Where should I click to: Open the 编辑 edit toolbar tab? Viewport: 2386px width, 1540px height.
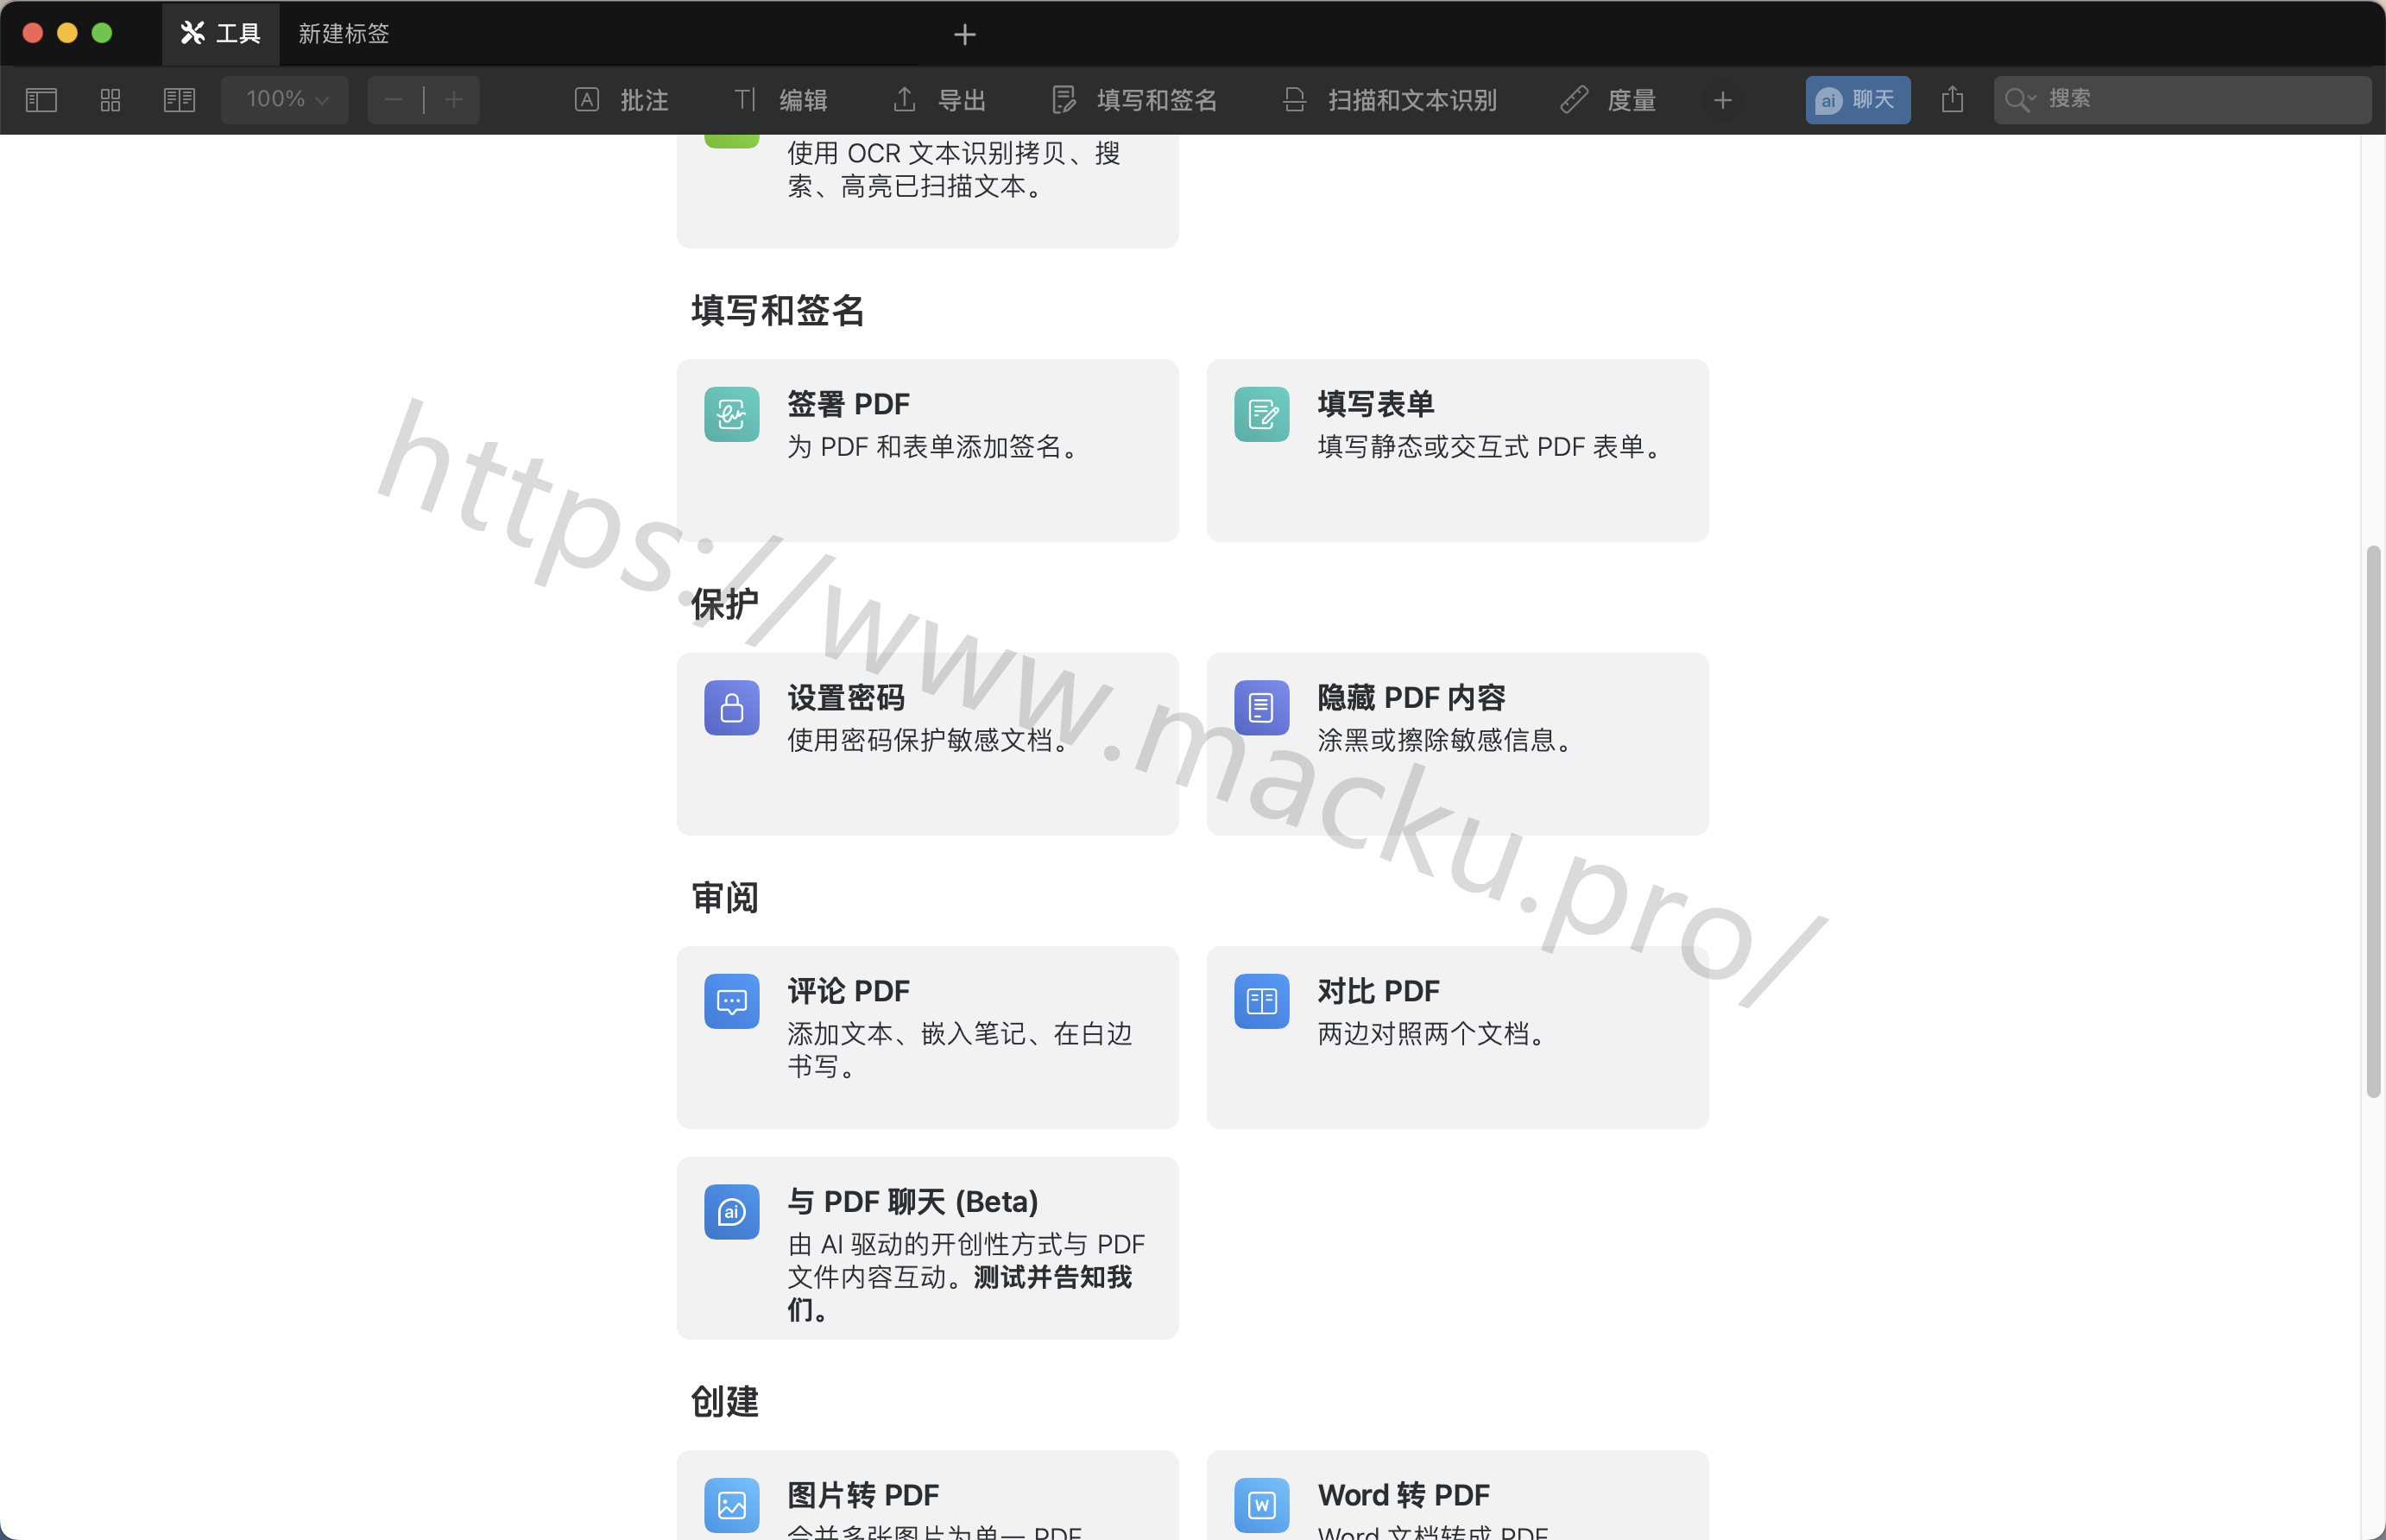point(781,100)
